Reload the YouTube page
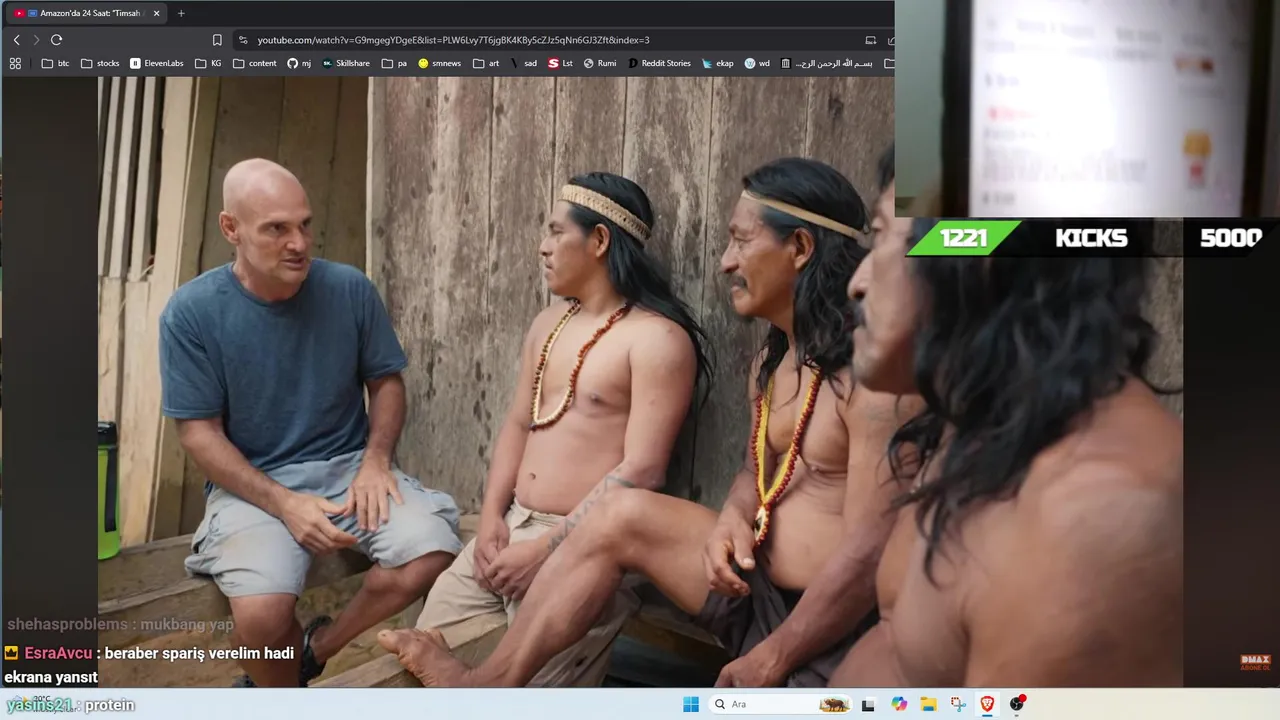 (56, 40)
